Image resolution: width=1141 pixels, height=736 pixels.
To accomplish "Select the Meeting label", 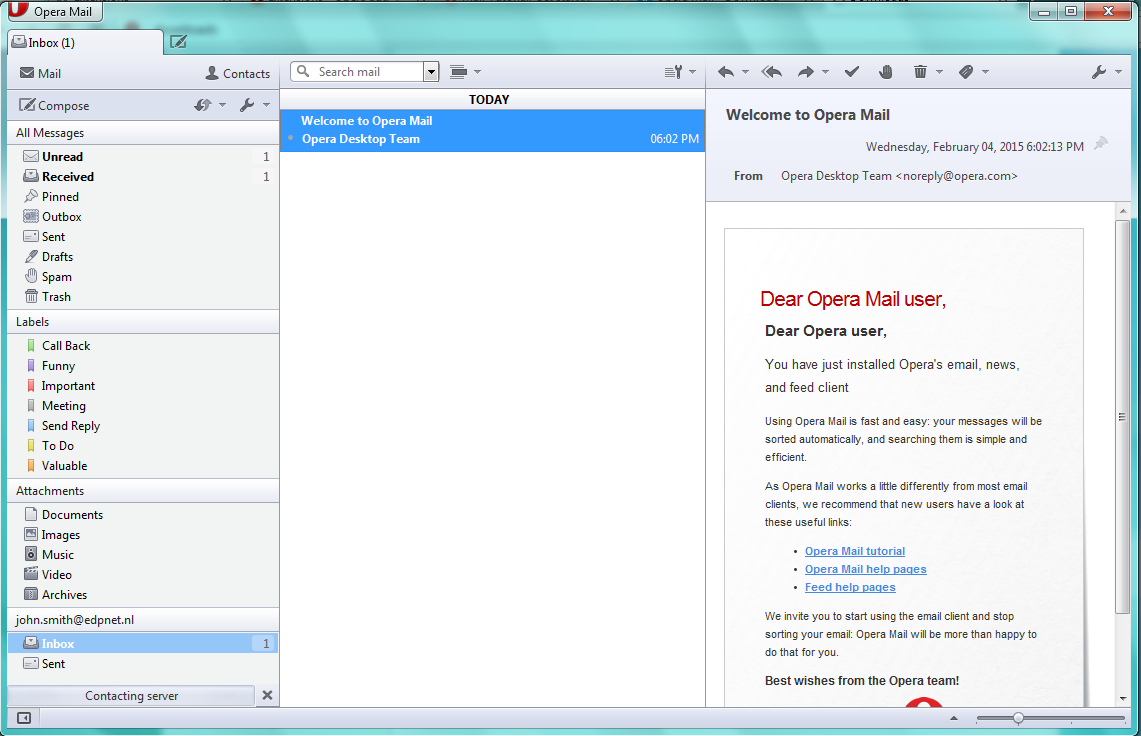I will pyautogui.click(x=143, y=406).
